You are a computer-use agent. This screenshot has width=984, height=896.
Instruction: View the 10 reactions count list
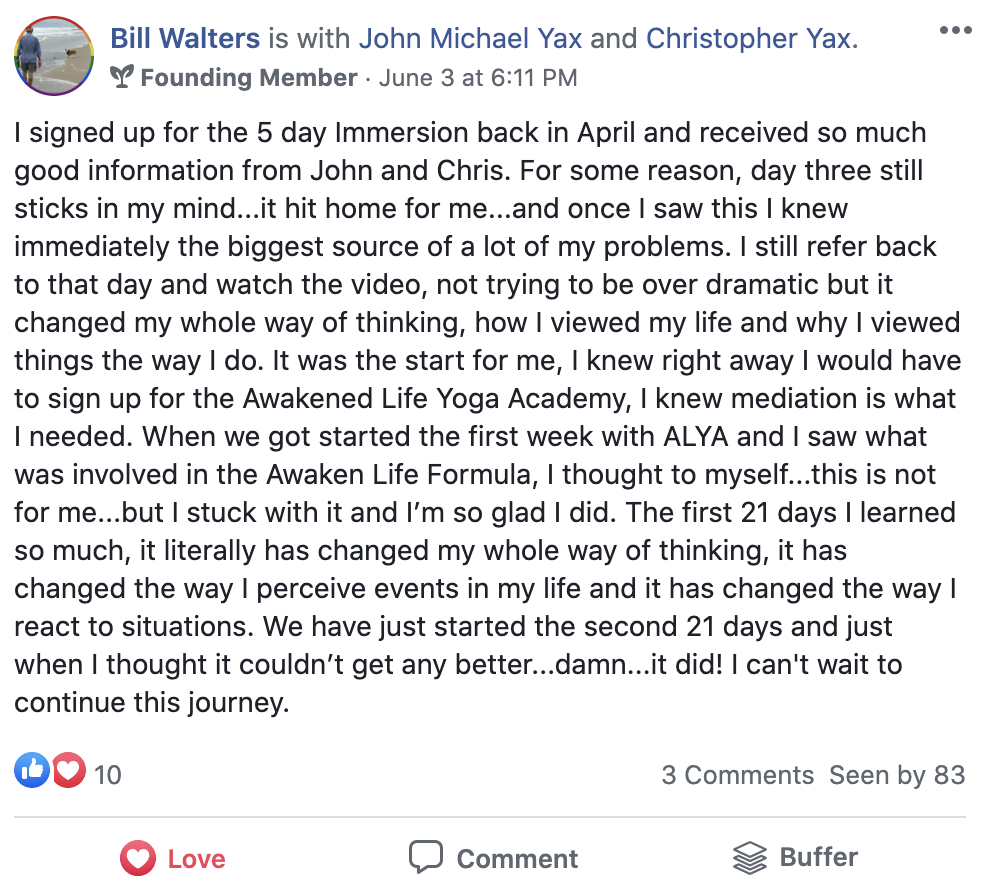(108, 775)
